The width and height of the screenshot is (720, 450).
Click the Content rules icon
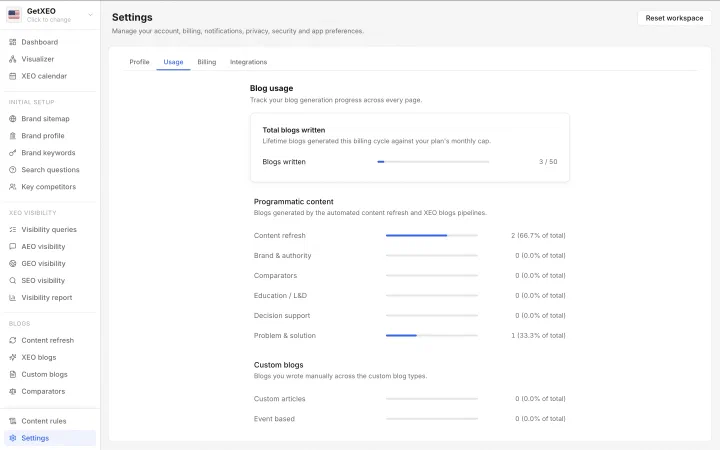pyautogui.click(x=12, y=421)
